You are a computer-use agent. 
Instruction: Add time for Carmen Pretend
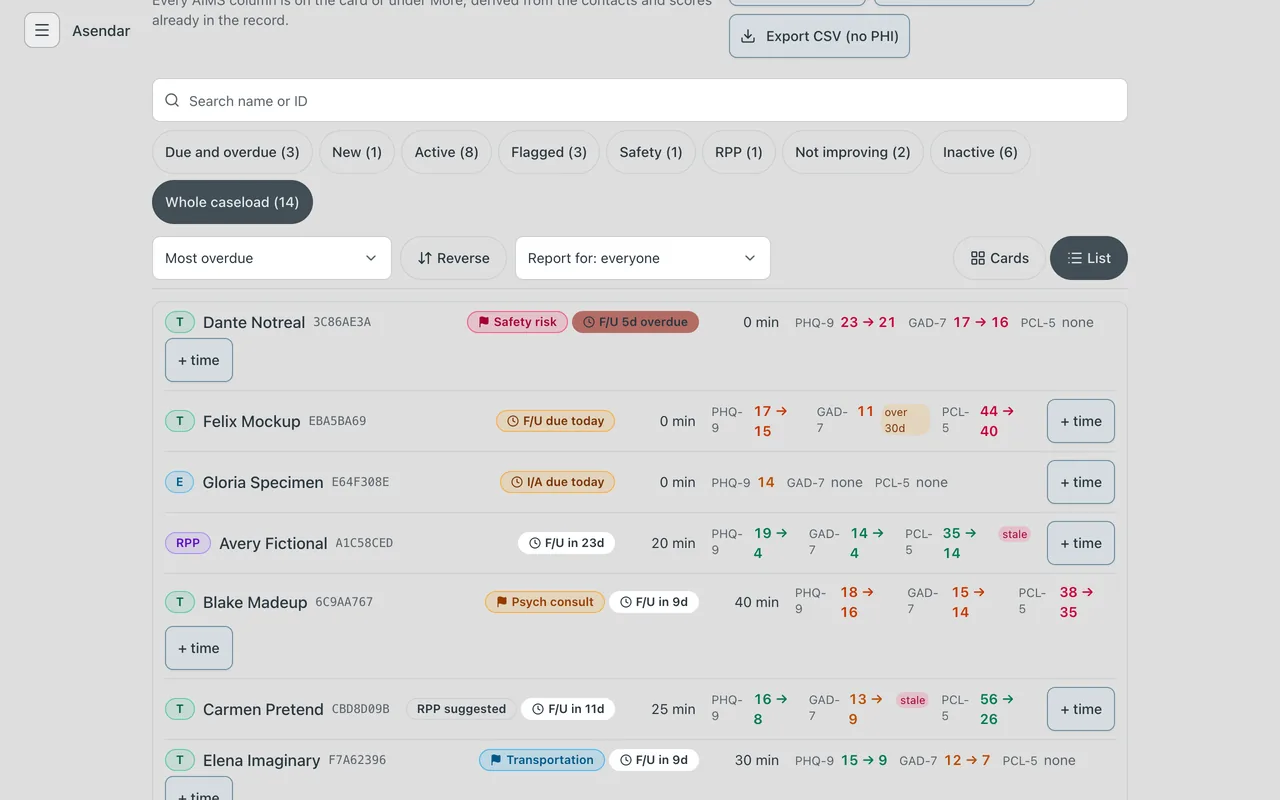tap(1081, 709)
